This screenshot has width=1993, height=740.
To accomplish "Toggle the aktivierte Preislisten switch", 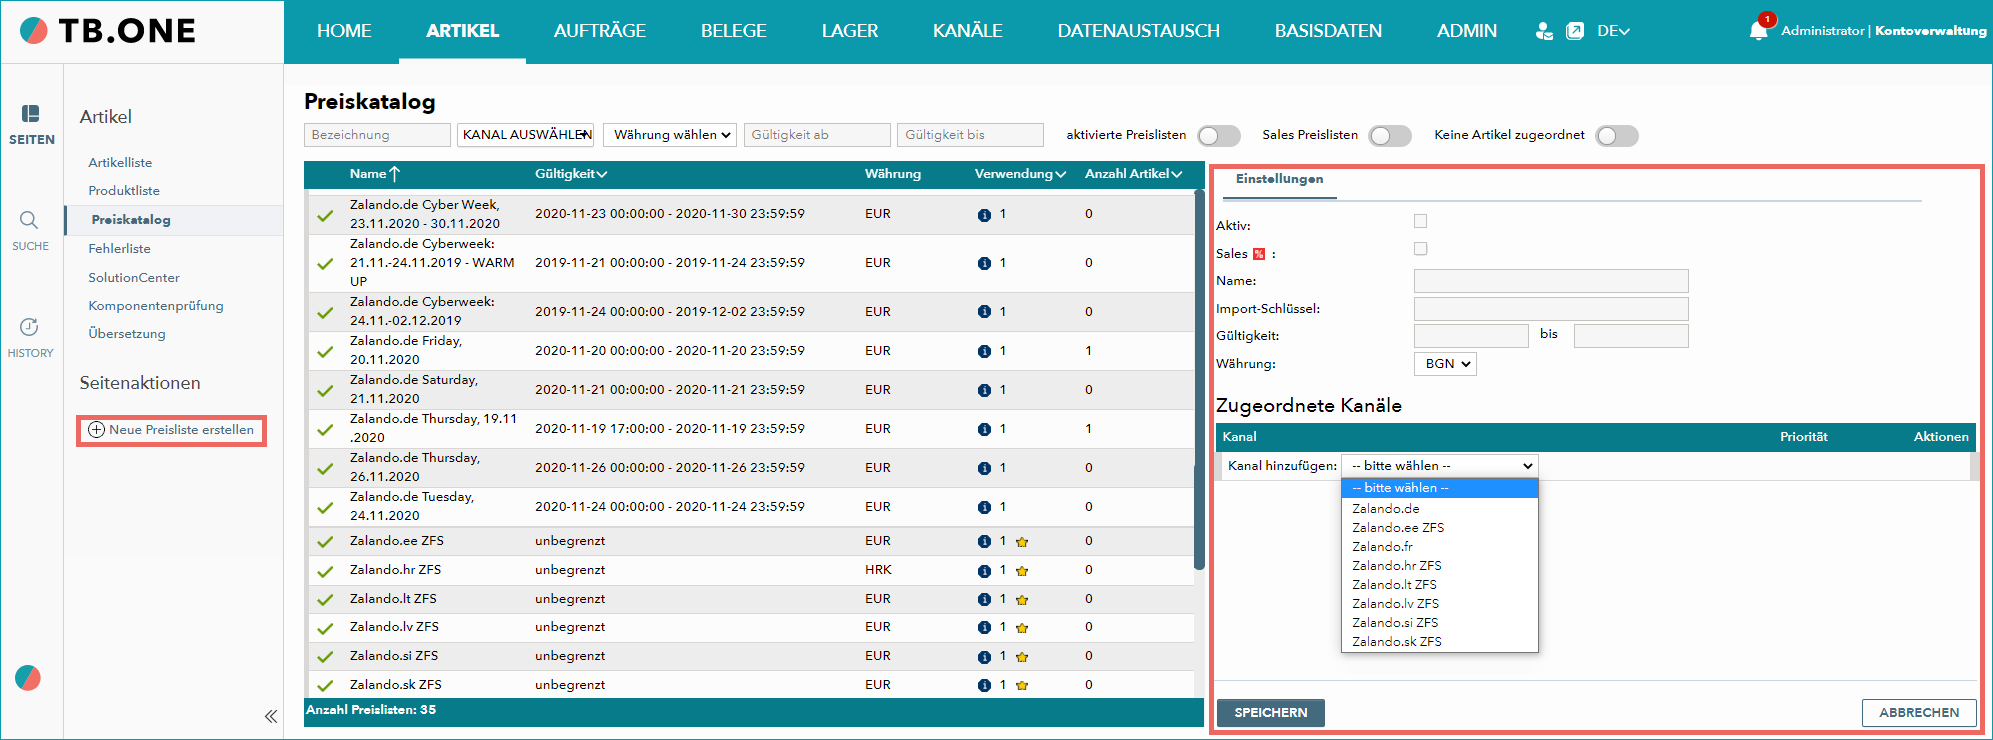I will point(1219,136).
